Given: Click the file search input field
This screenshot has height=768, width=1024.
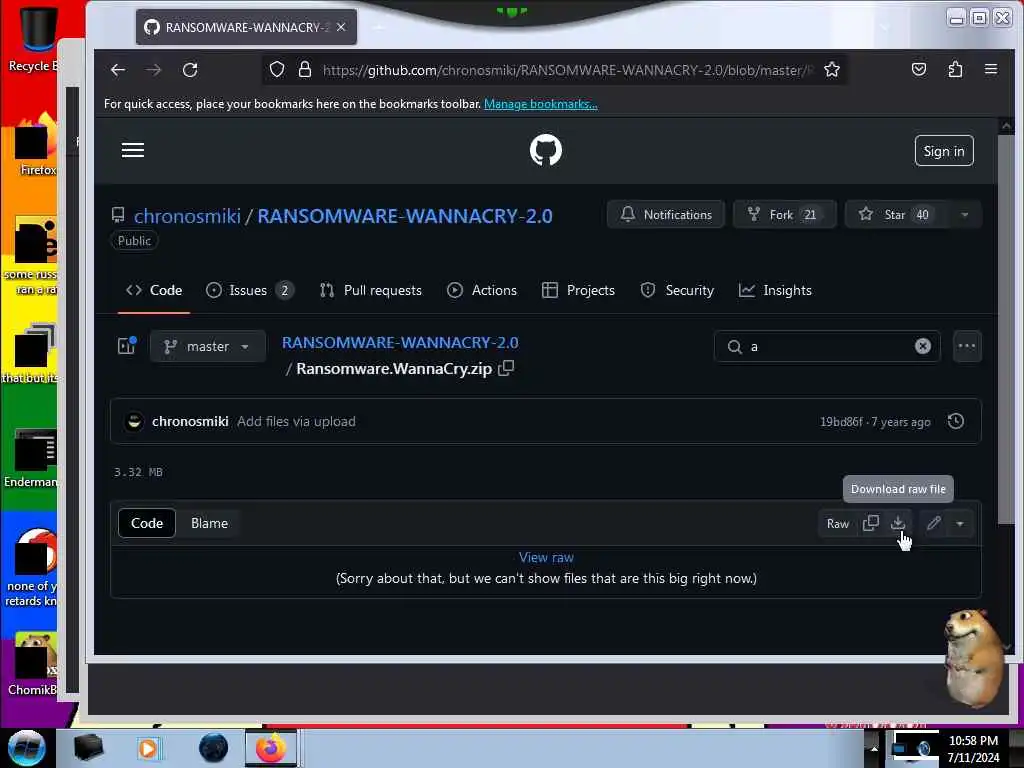Looking at the screenshot, I should (x=826, y=346).
